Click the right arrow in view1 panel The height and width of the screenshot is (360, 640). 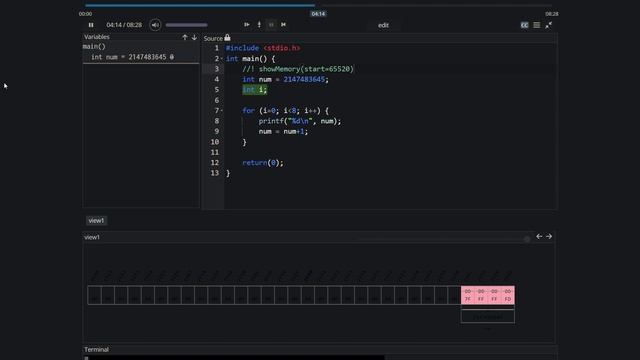pyautogui.click(x=549, y=236)
